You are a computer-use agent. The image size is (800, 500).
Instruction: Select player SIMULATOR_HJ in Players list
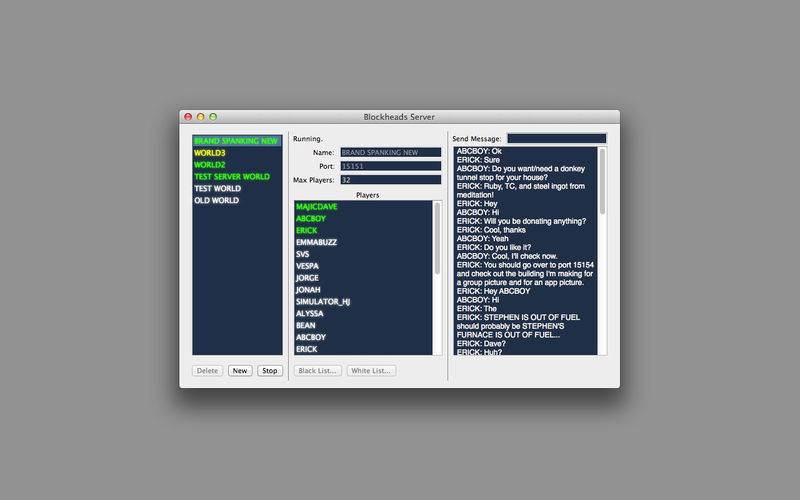pyautogui.click(x=323, y=301)
